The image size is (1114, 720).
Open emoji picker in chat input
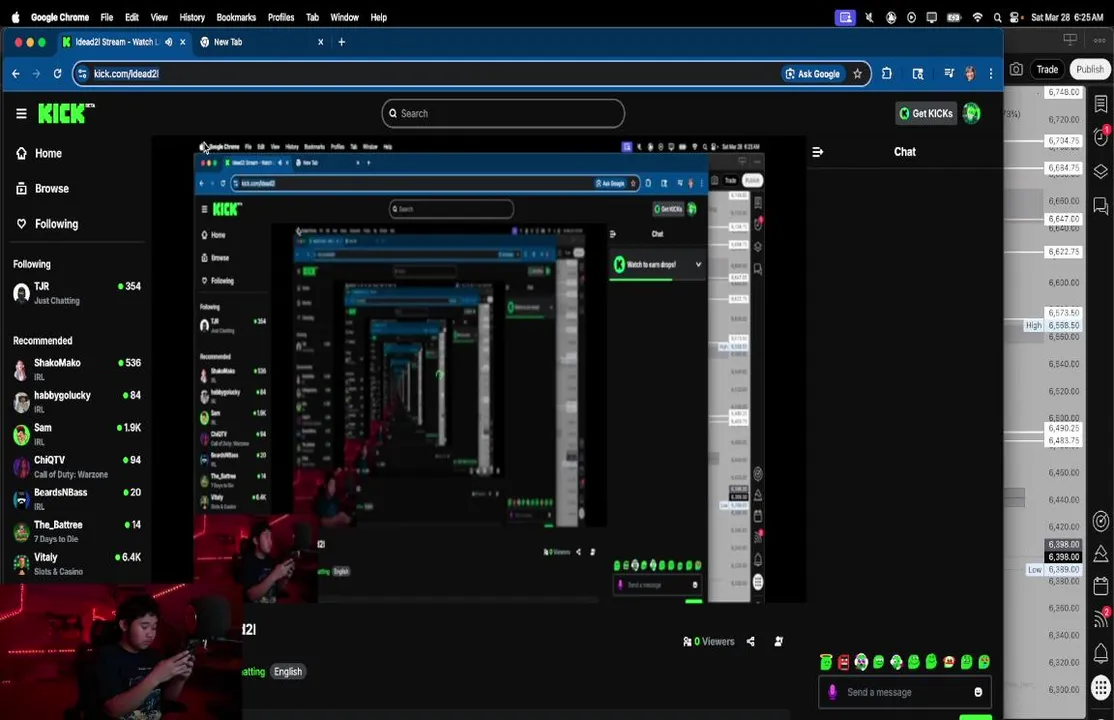pos(978,692)
